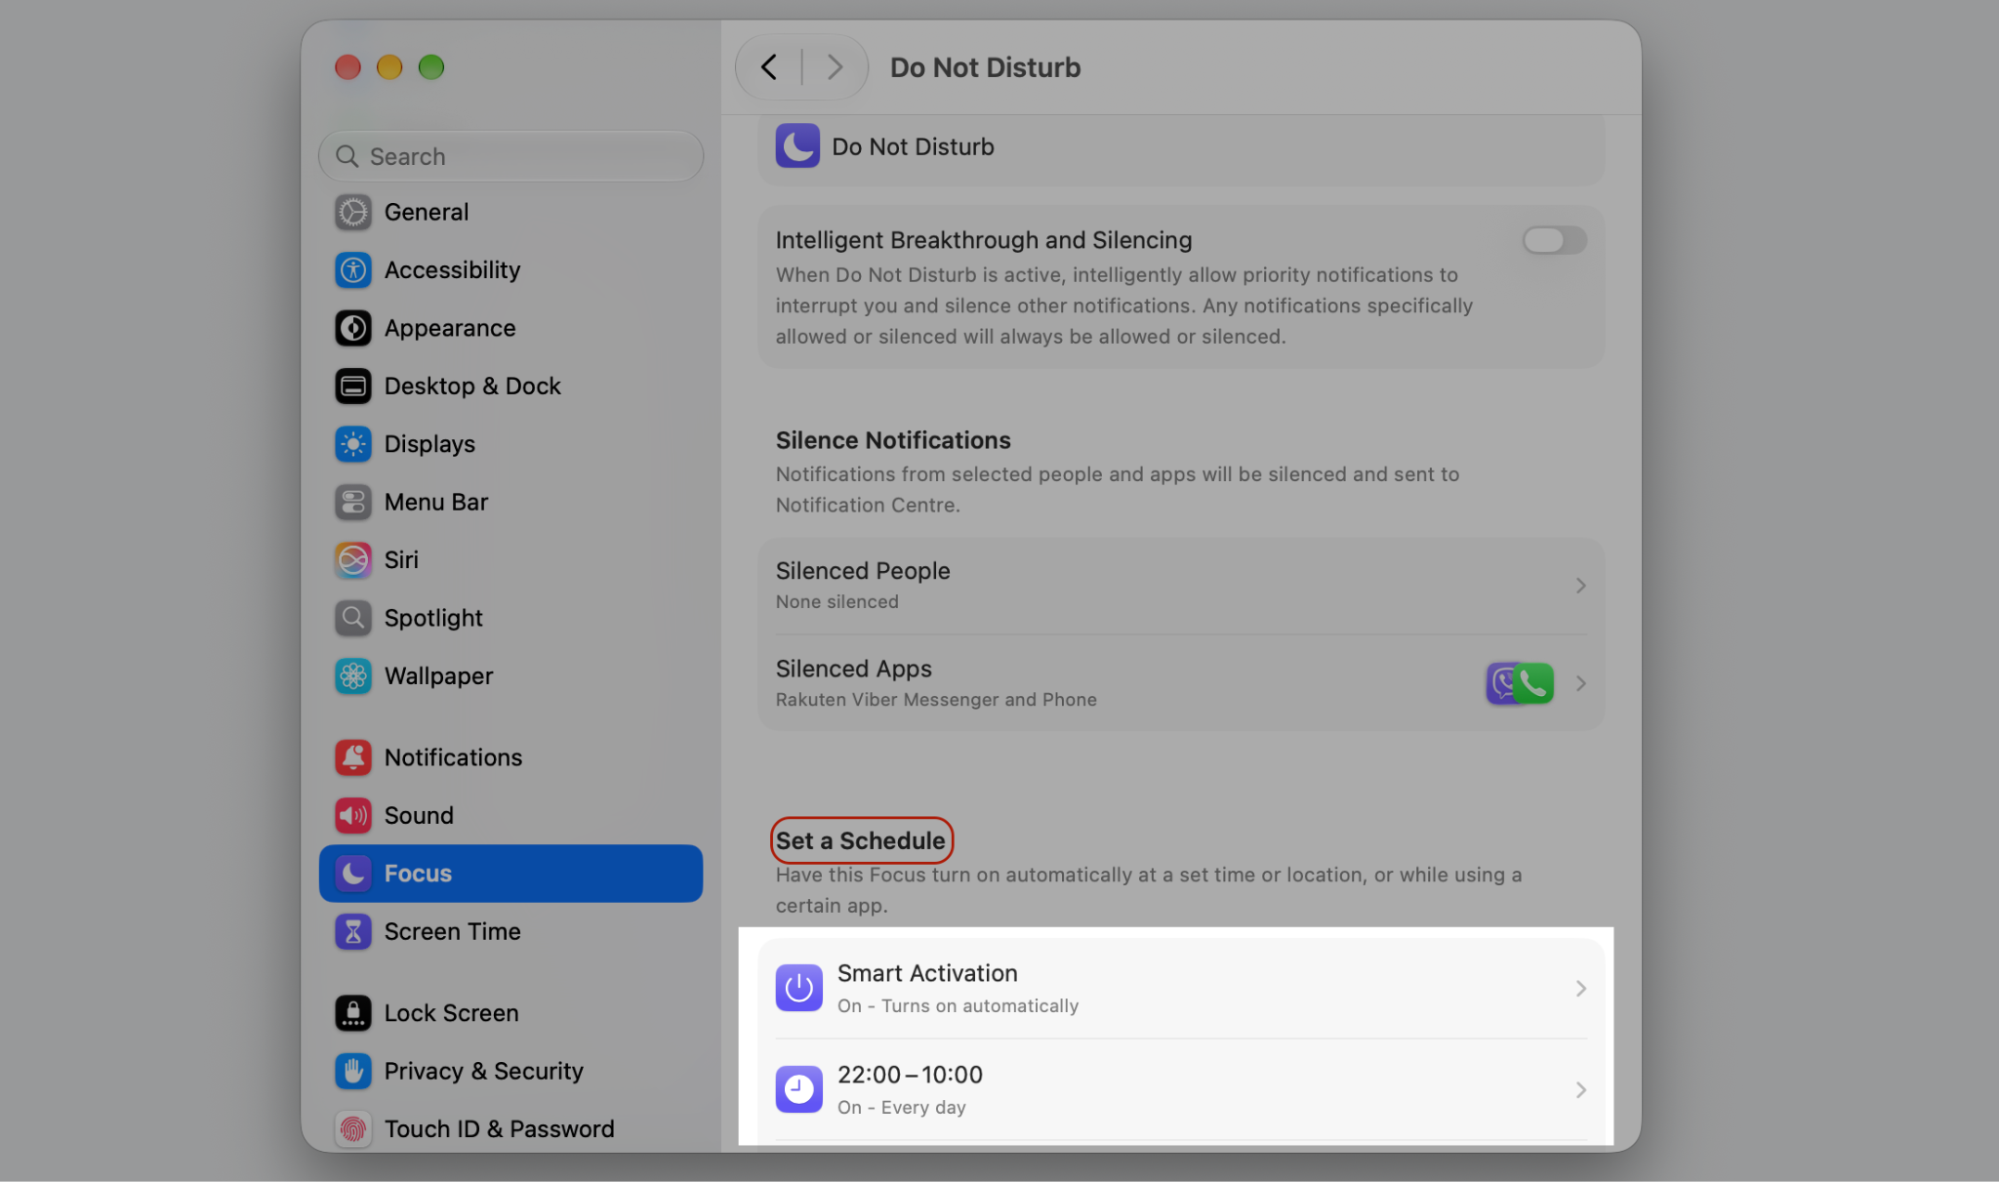The image size is (1999, 1183).
Task: Click the Smart Activation power icon
Action: pyautogui.click(x=799, y=988)
